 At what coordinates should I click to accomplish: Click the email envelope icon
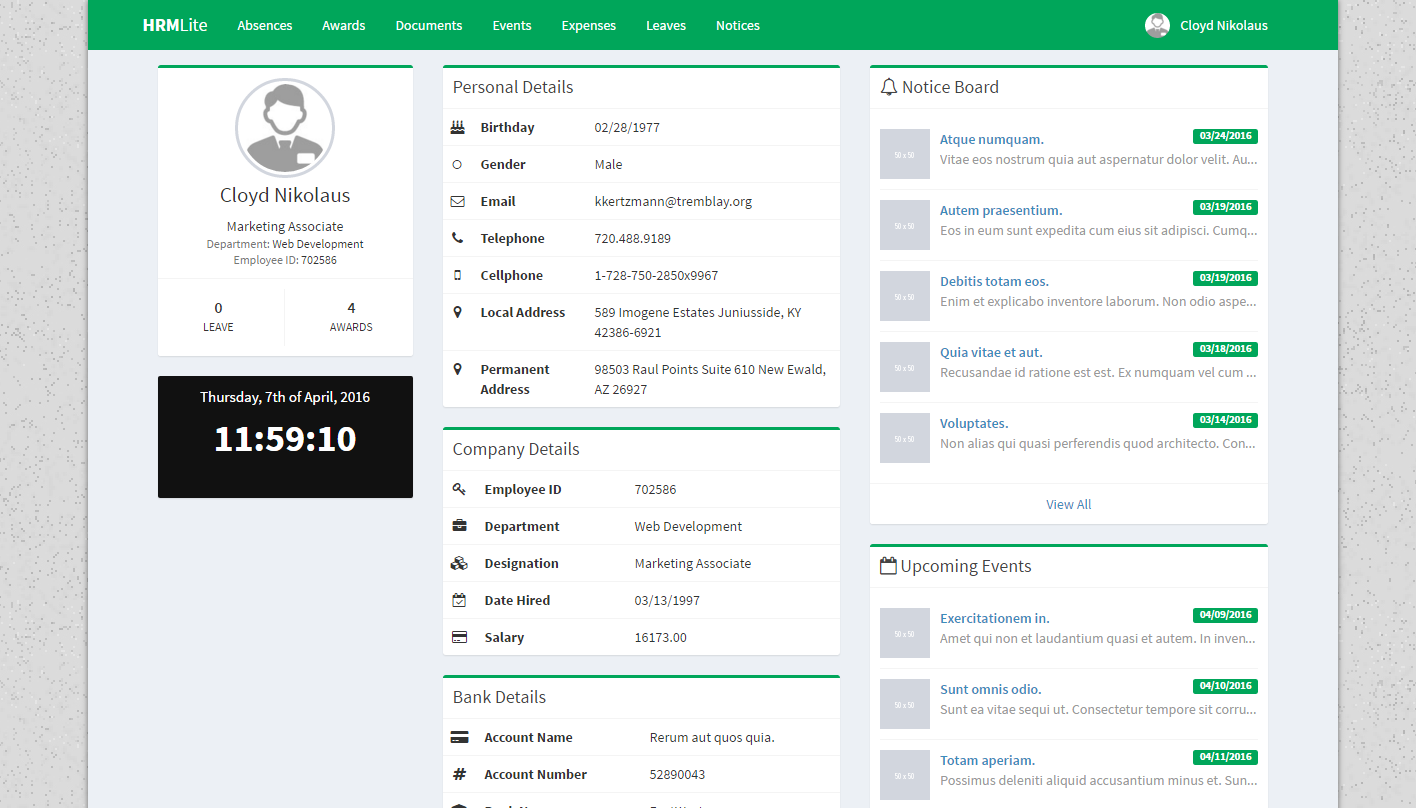pyautogui.click(x=458, y=201)
